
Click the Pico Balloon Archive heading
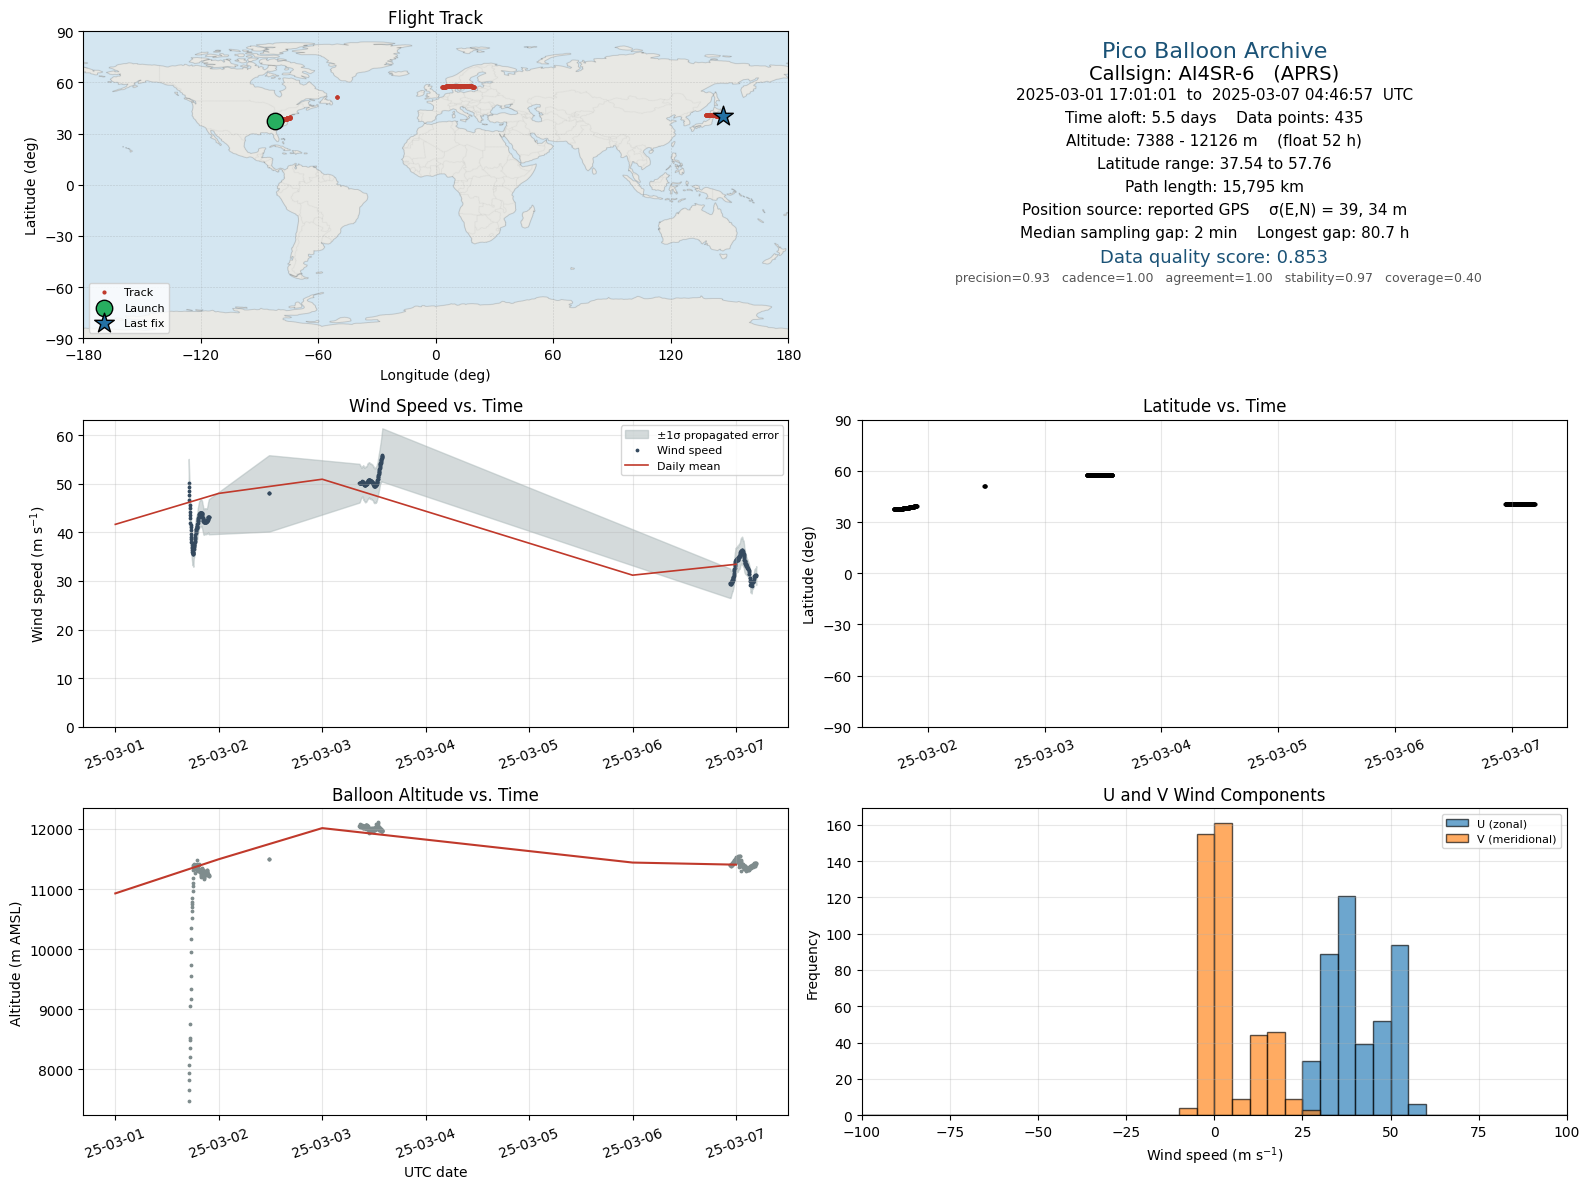click(1214, 50)
